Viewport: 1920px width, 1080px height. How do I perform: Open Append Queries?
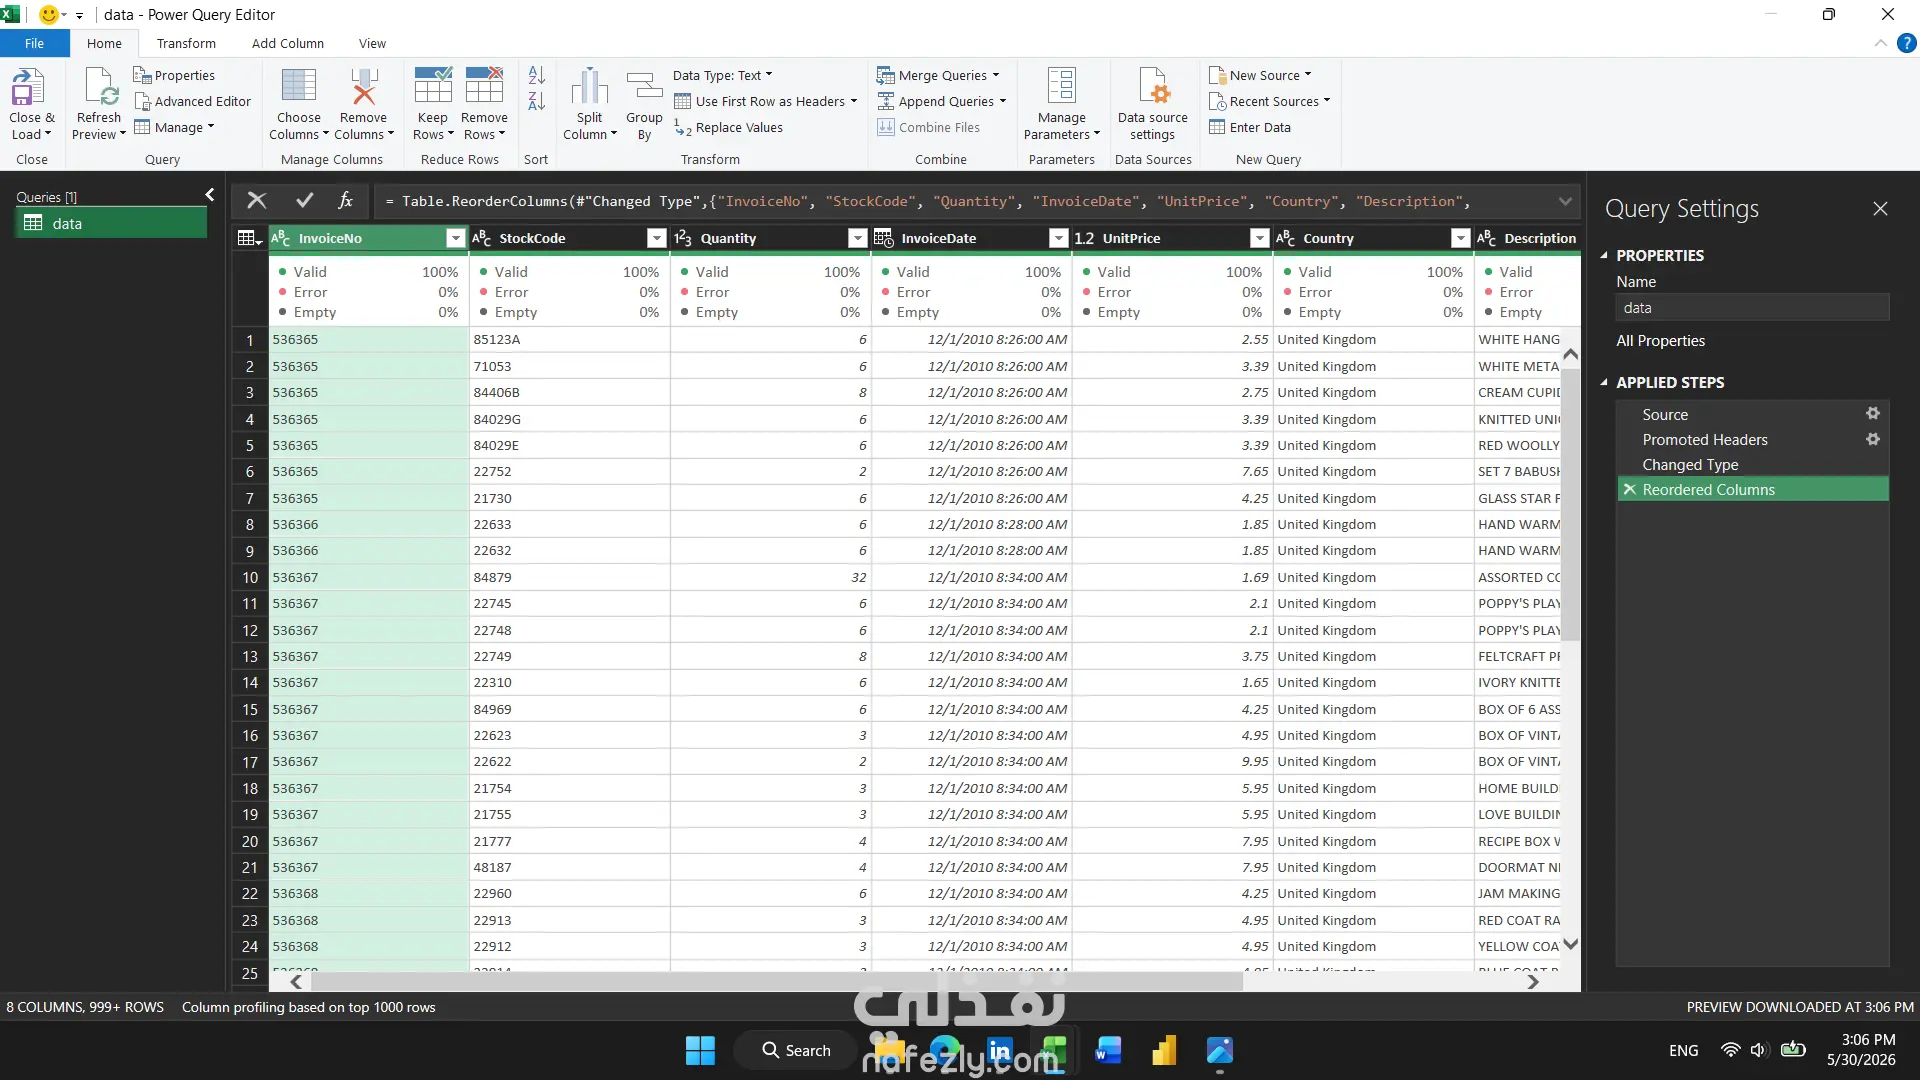coord(942,101)
